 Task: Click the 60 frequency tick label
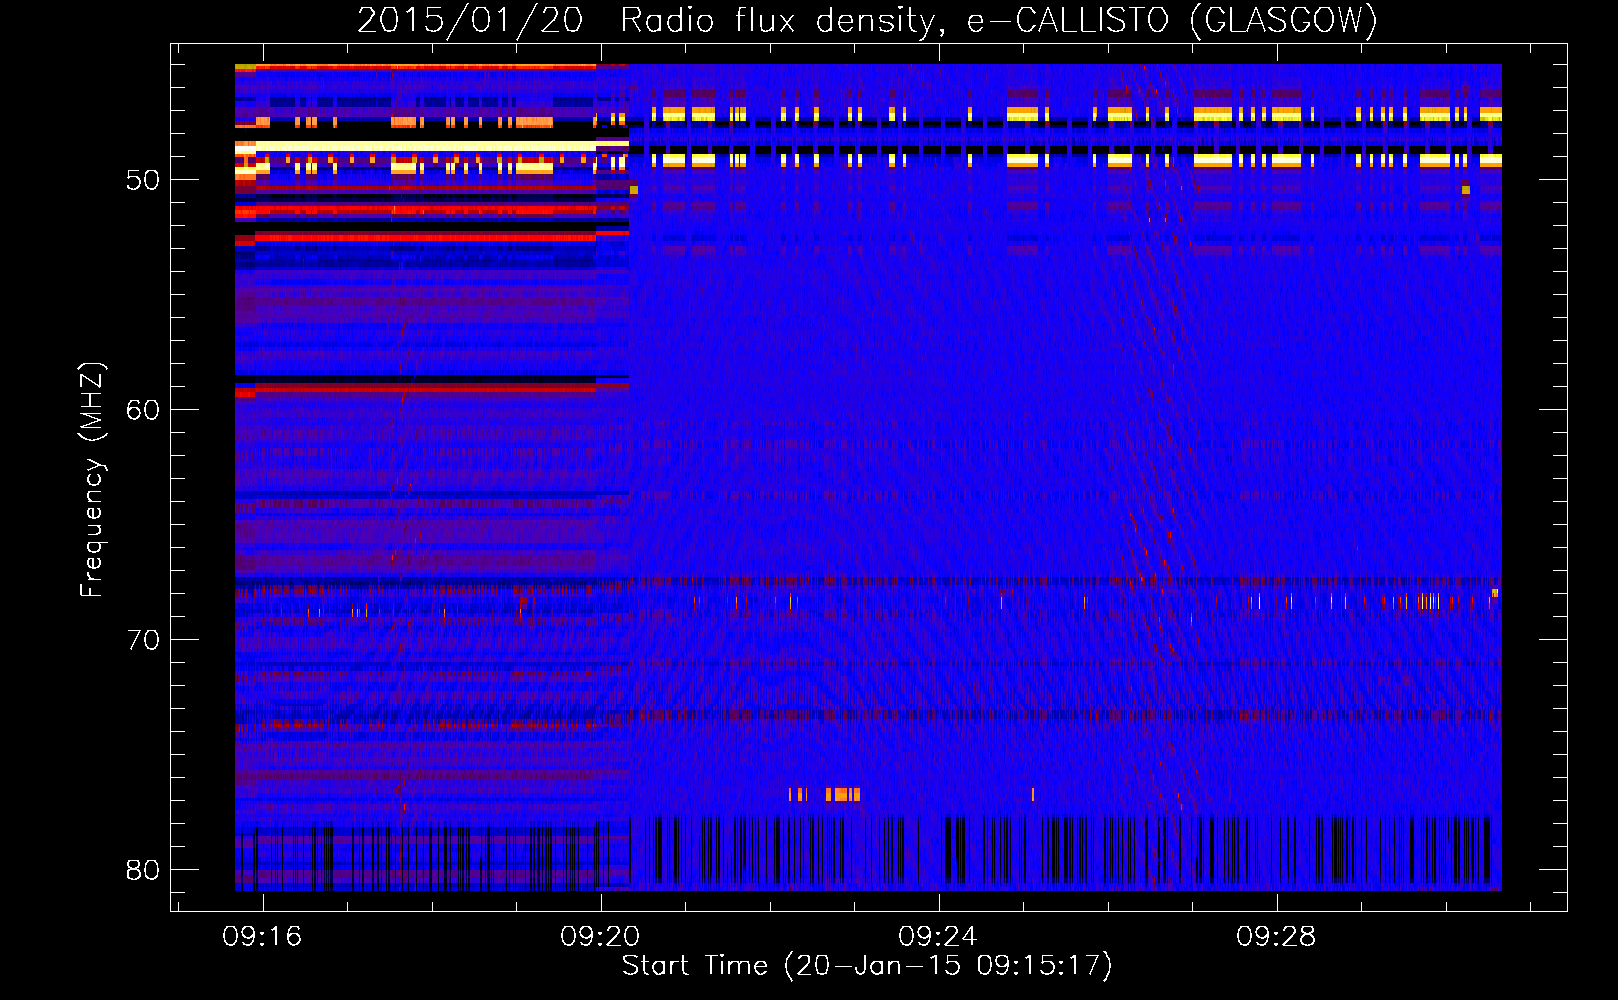(143, 410)
